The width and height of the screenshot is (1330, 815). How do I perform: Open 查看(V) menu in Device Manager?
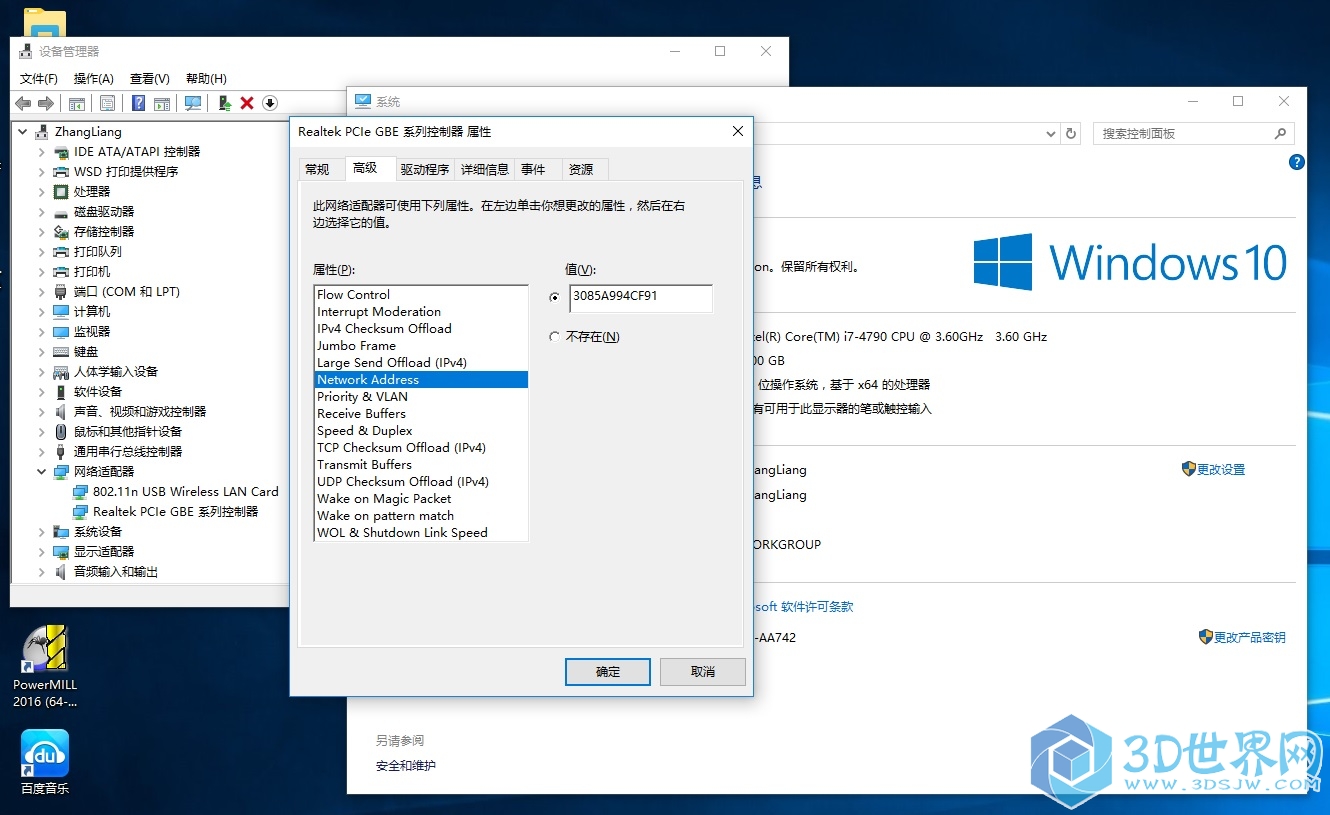(x=150, y=78)
